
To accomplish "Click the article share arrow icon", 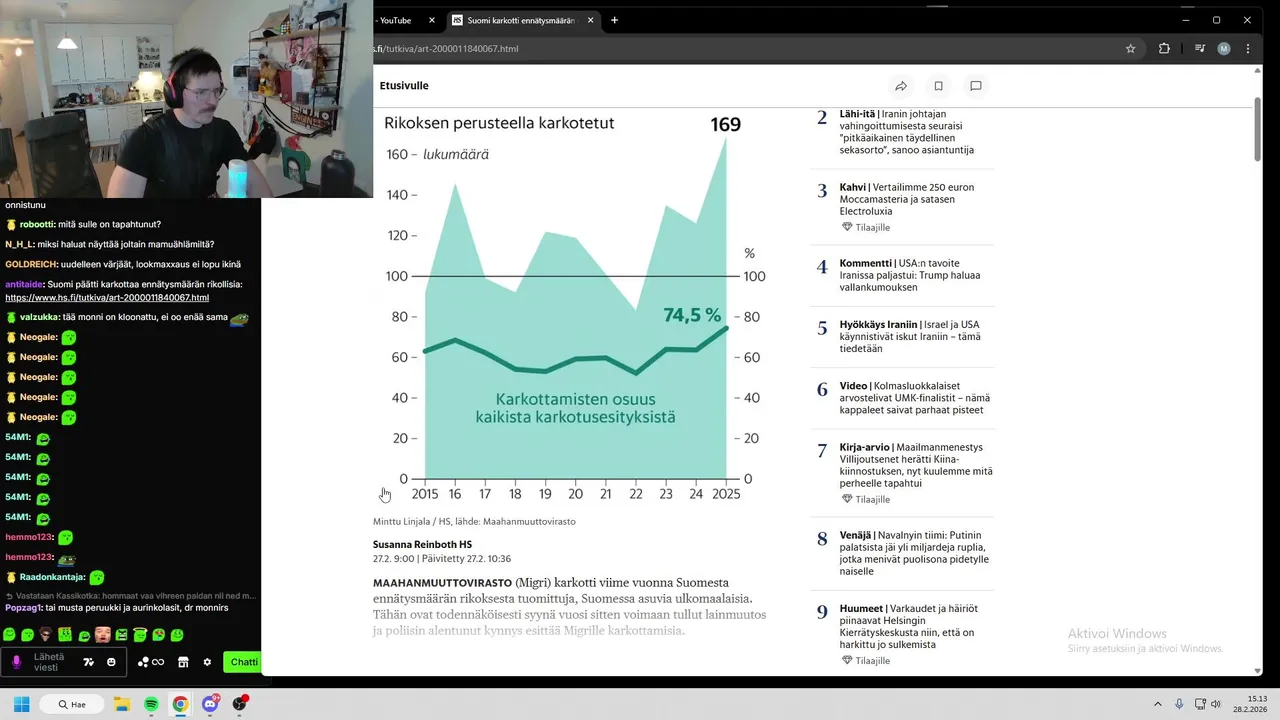I will pyautogui.click(x=901, y=86).
